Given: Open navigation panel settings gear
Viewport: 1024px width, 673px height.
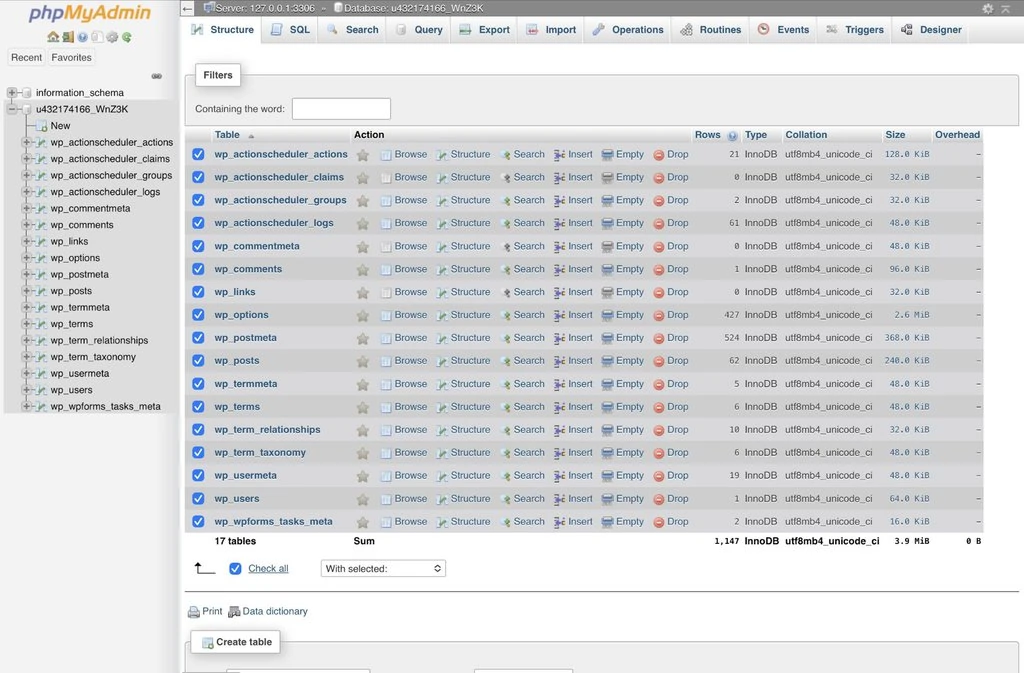Looking at the screenshot, I should pos(112,36).
